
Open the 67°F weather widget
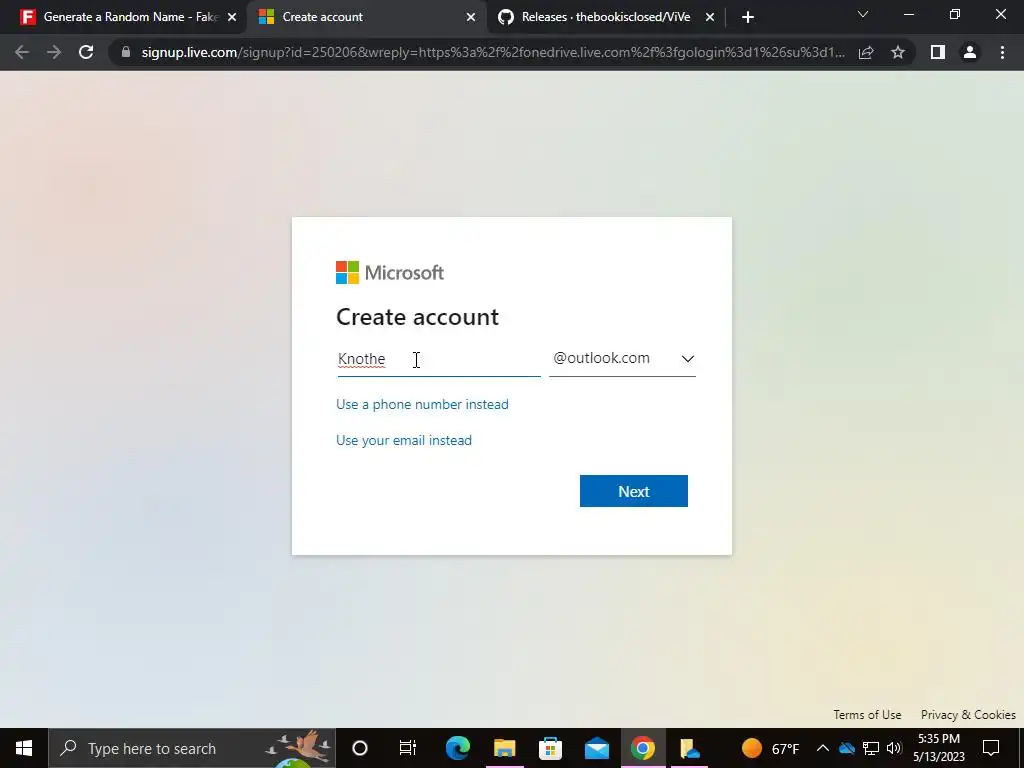771,748
